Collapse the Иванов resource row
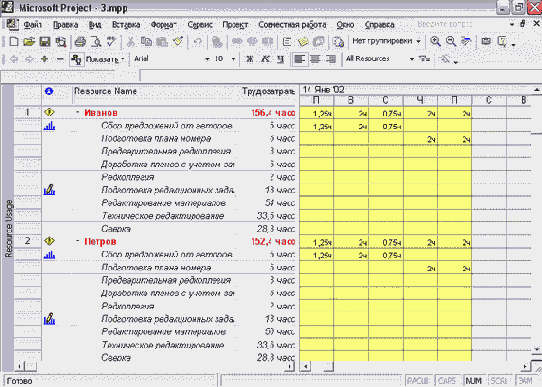Screen dimensions: 542x387 (77, 112)
